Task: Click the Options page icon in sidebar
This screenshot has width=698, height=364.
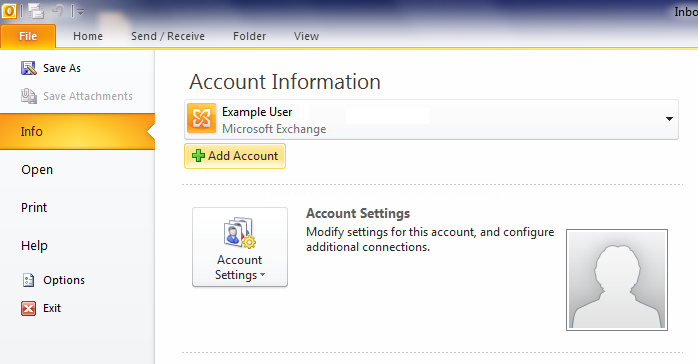Action: (x=28, y=280)
